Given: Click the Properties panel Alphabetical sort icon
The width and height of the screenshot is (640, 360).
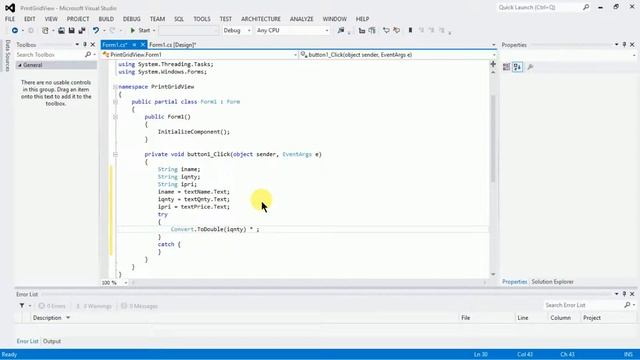Looking at the screenshot, I should 518,67.
